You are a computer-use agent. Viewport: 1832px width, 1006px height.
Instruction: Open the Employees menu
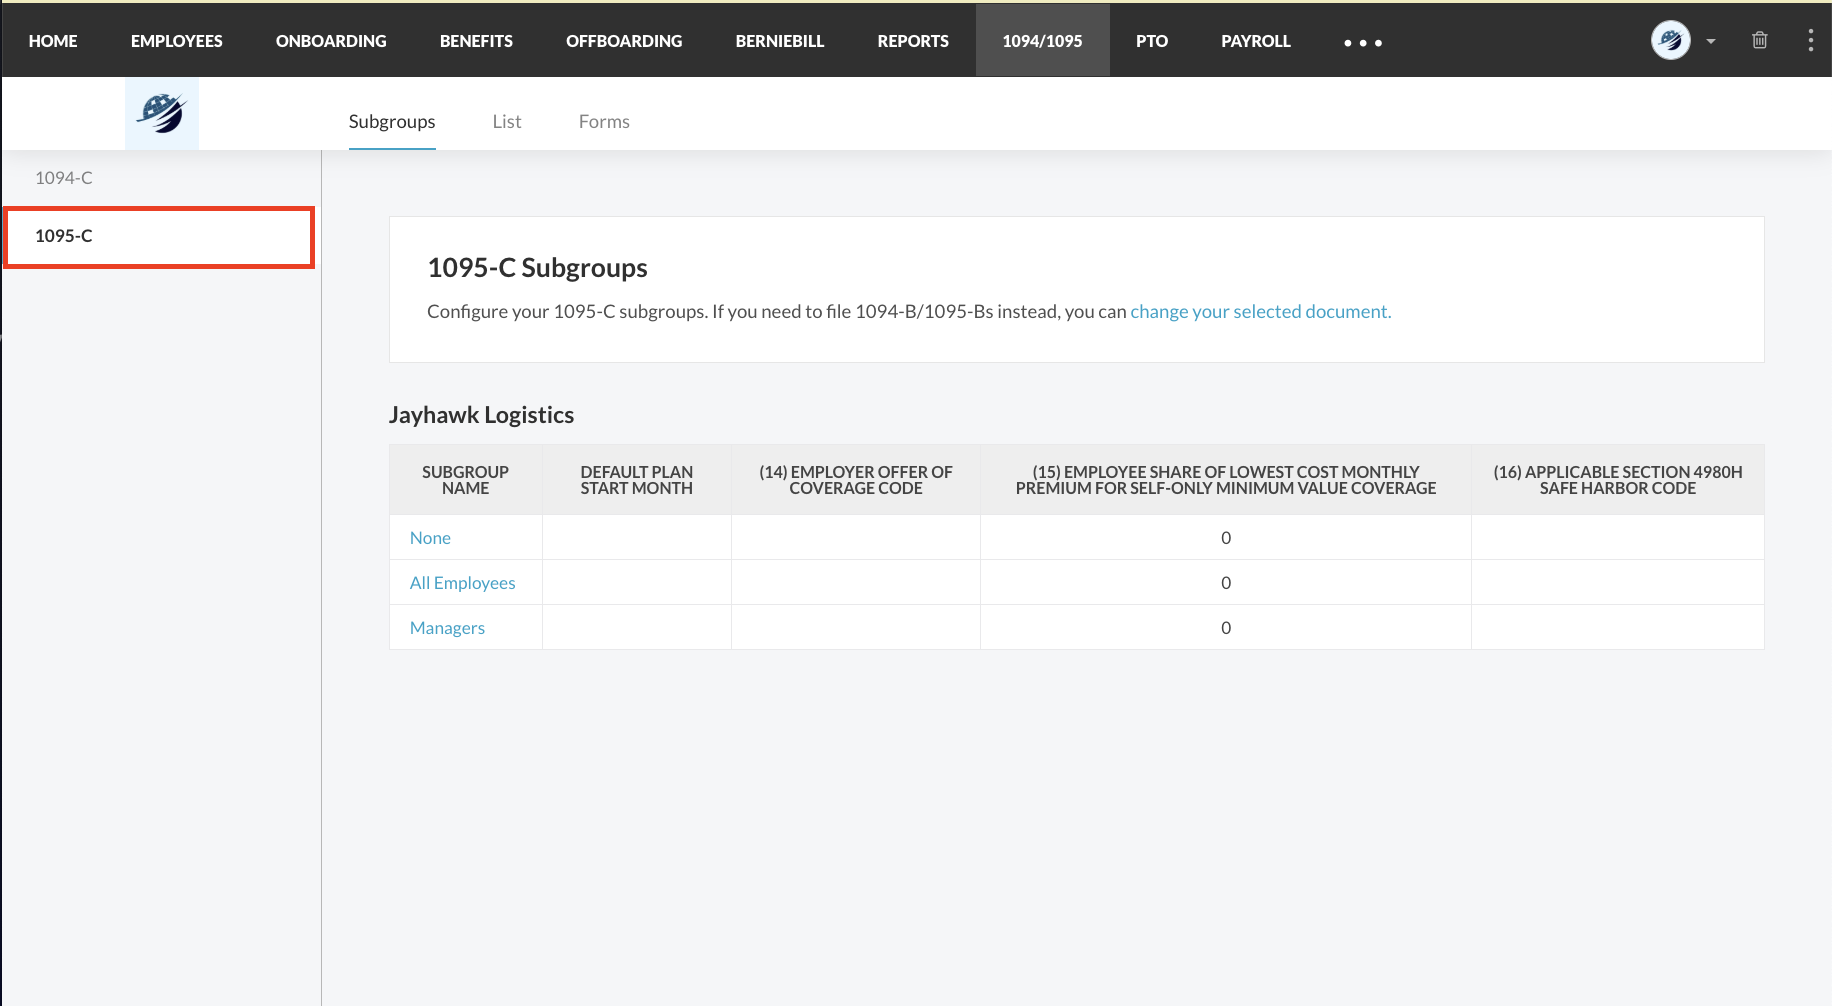176,41
